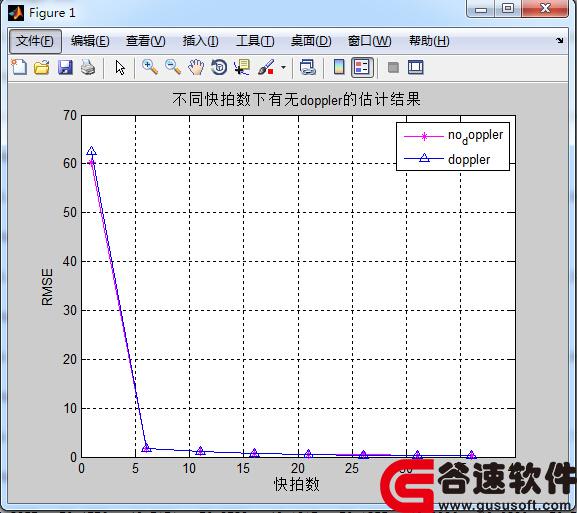The width and height of the screenshot is (577, 513).
Task: Open a file via the folder icon
Action: (42, 68)
